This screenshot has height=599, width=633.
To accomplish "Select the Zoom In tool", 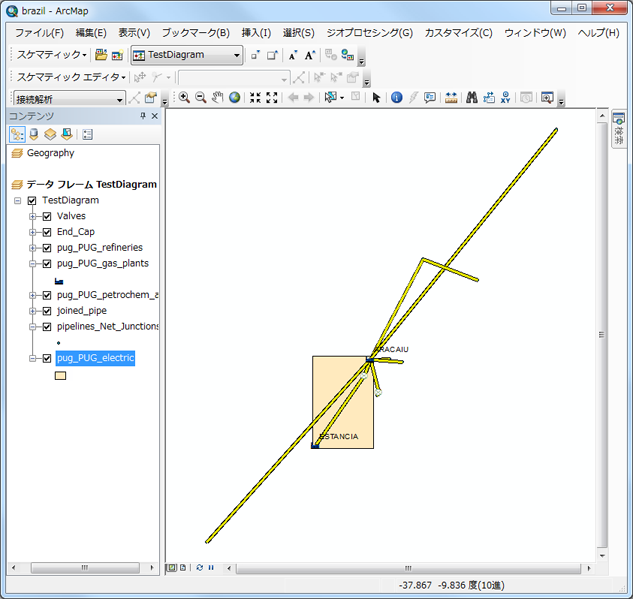I will (x=184, y=98).
